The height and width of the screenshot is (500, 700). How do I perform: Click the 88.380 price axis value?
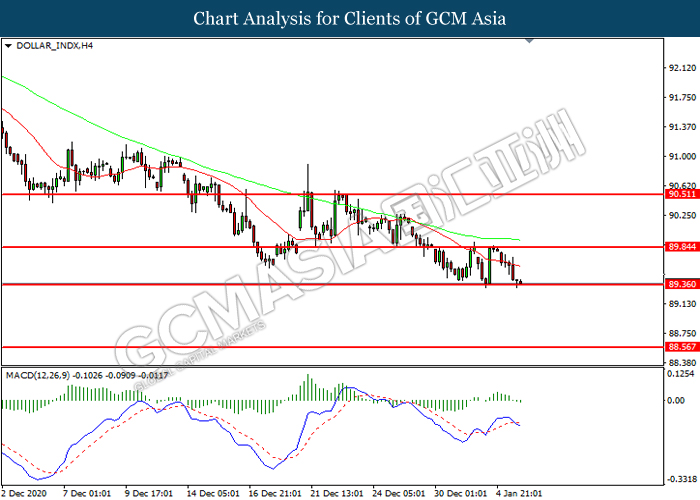tap(682, 362)
